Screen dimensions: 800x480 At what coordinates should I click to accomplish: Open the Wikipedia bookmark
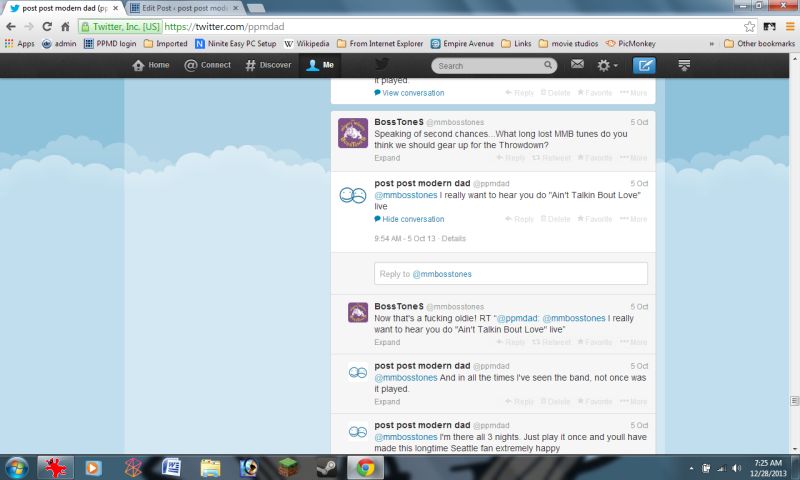click(x=307, y=44)
